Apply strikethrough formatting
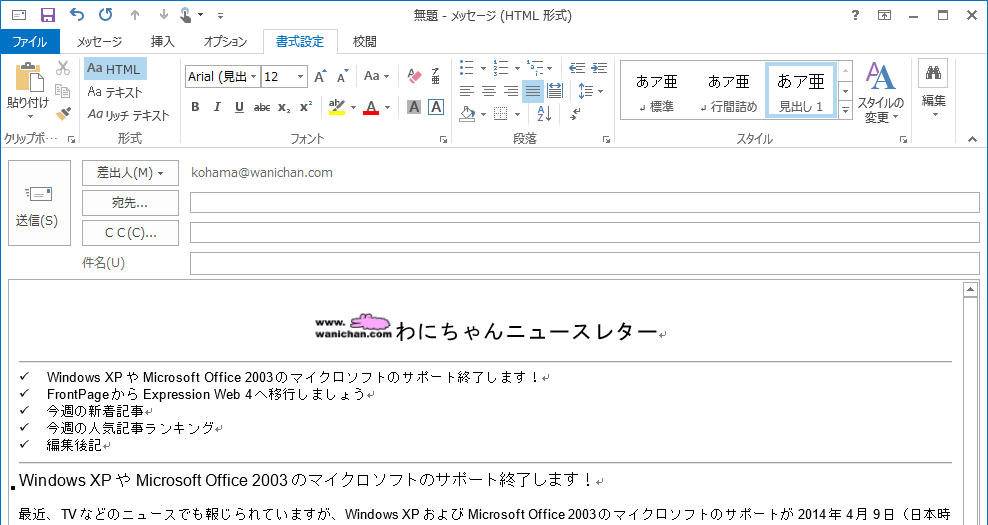This screenshot has width=988, height=525. coord(261,107)
